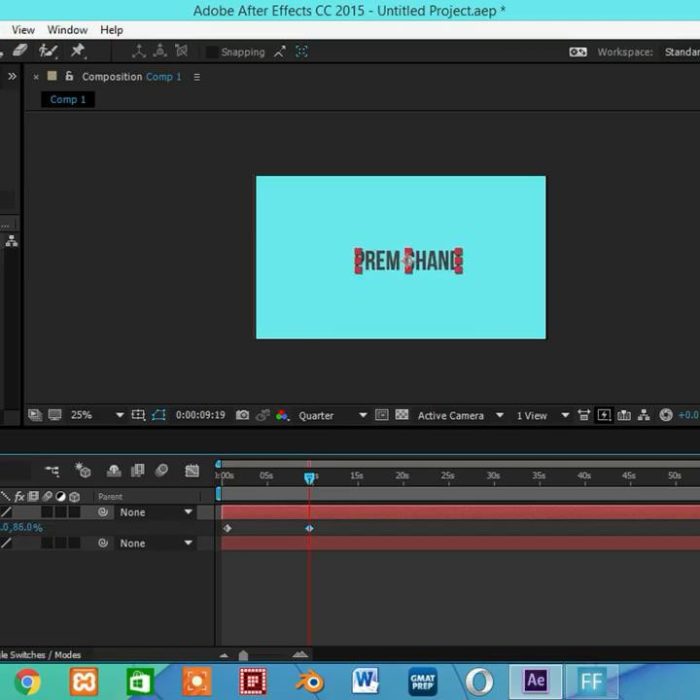Enable the Snapping checkbox
This screenshot has width=700, height=700.
pyautogui.click(x=212, y=52)
